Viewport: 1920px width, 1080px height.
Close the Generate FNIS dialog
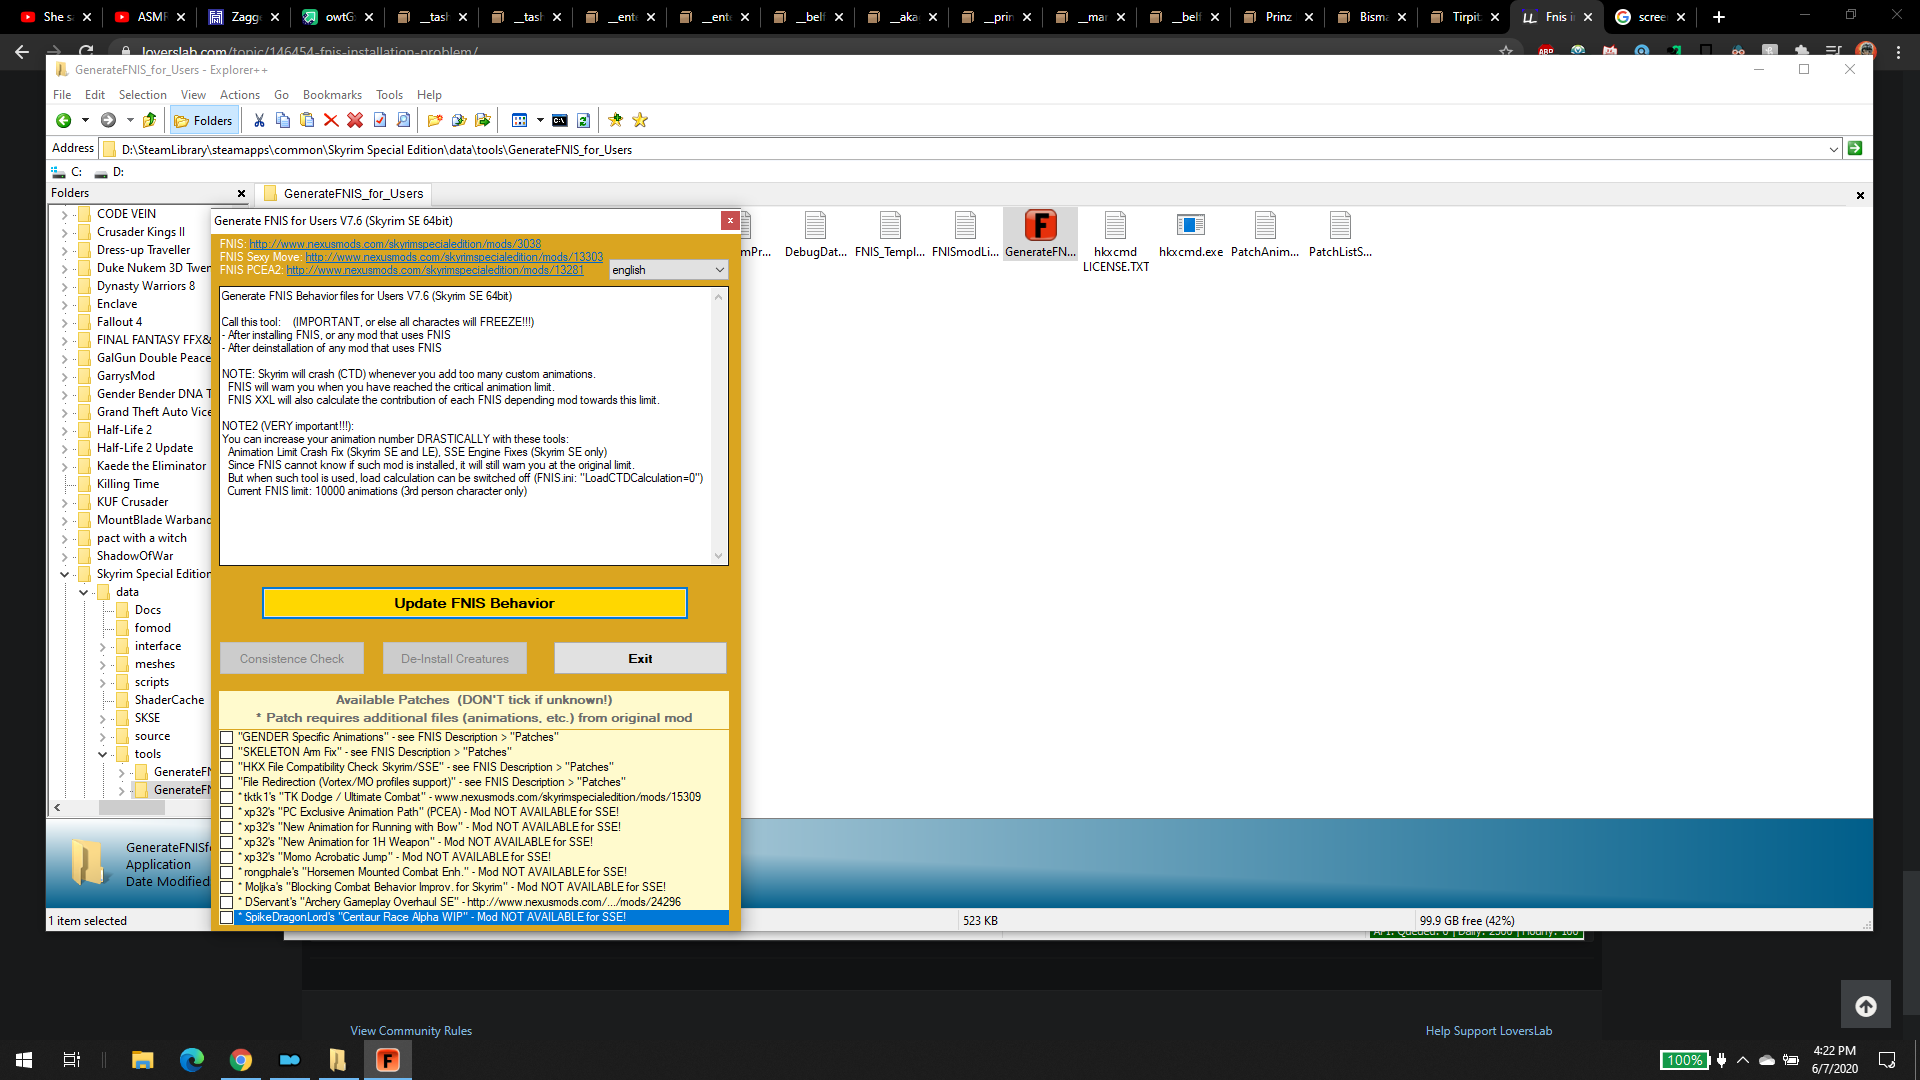coord(730,220)
